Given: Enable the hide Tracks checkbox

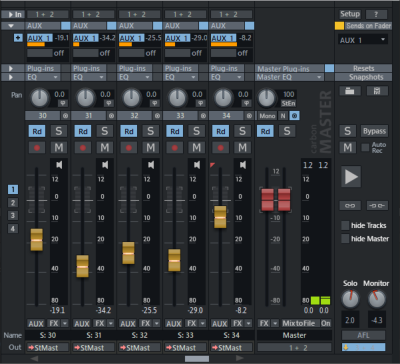Looking at the screenshot, I should 345,225.
